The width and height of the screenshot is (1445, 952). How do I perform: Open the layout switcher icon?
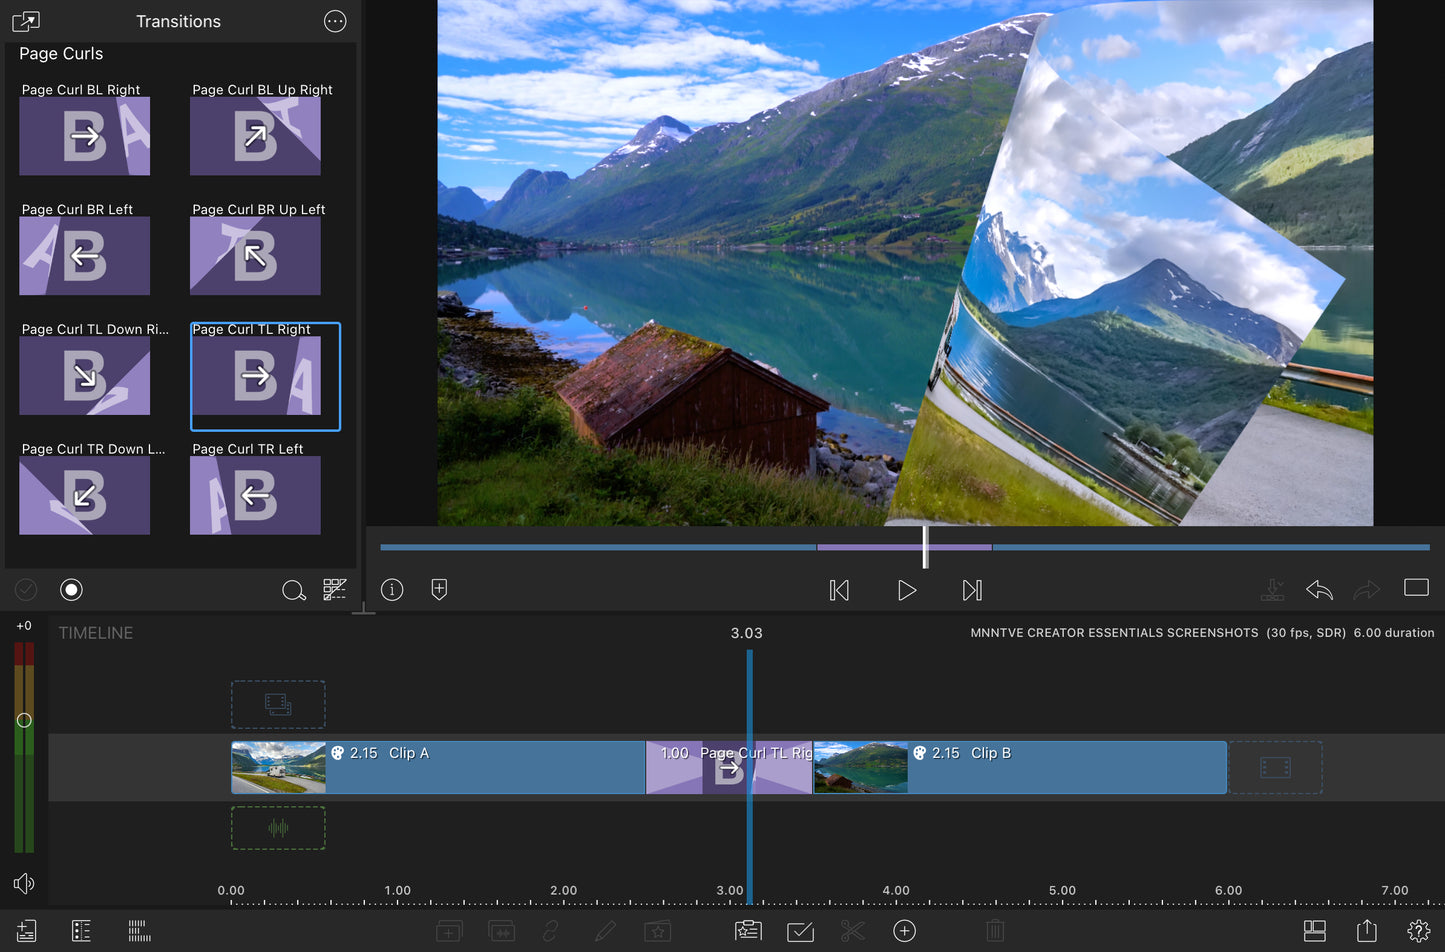tap(1314, 931)
